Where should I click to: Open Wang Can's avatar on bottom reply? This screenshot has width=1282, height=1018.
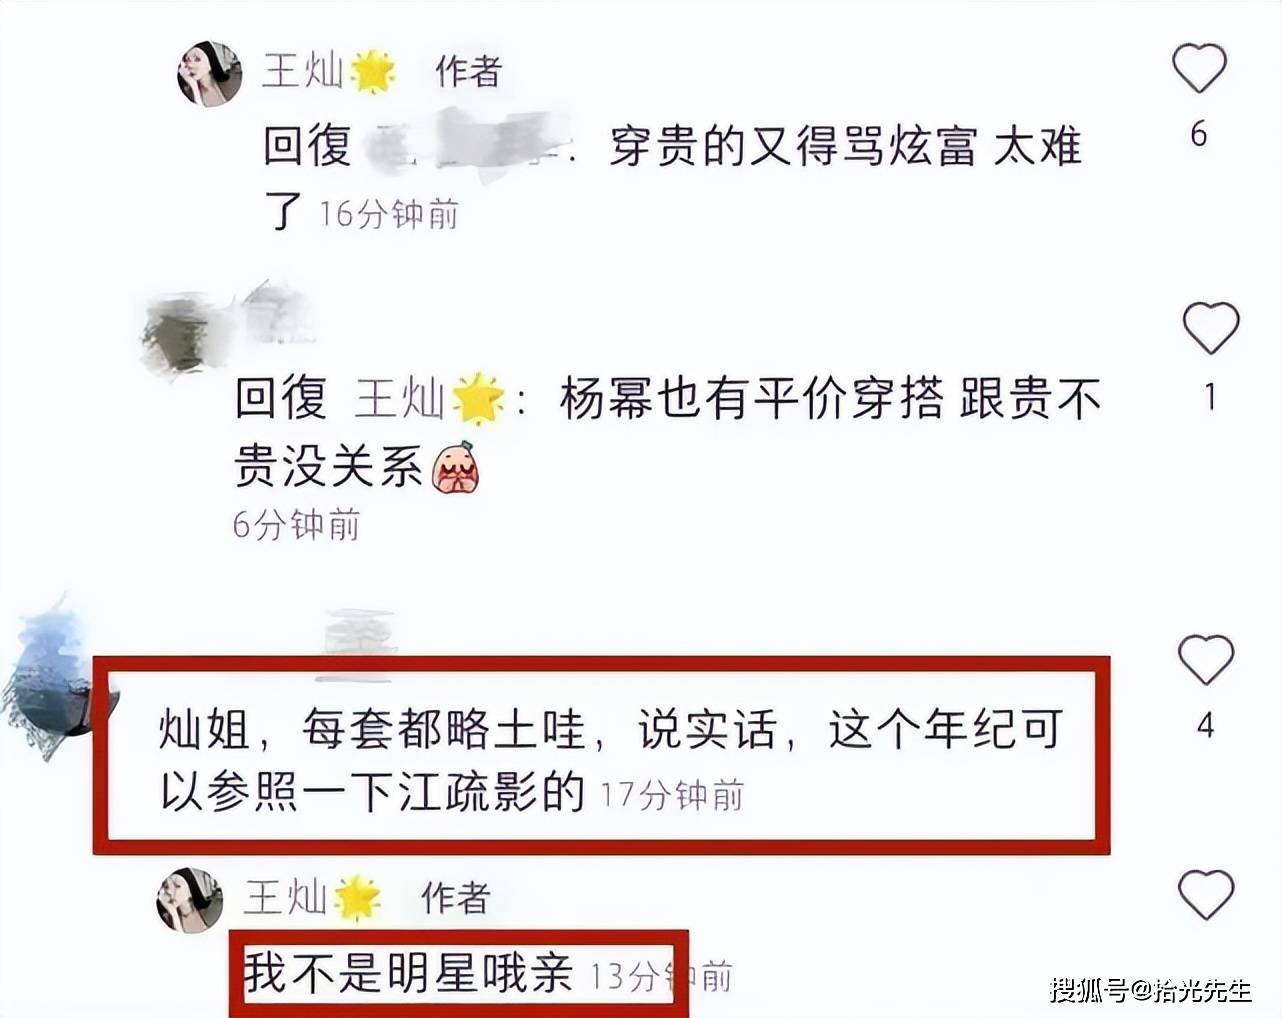[189, 901]
